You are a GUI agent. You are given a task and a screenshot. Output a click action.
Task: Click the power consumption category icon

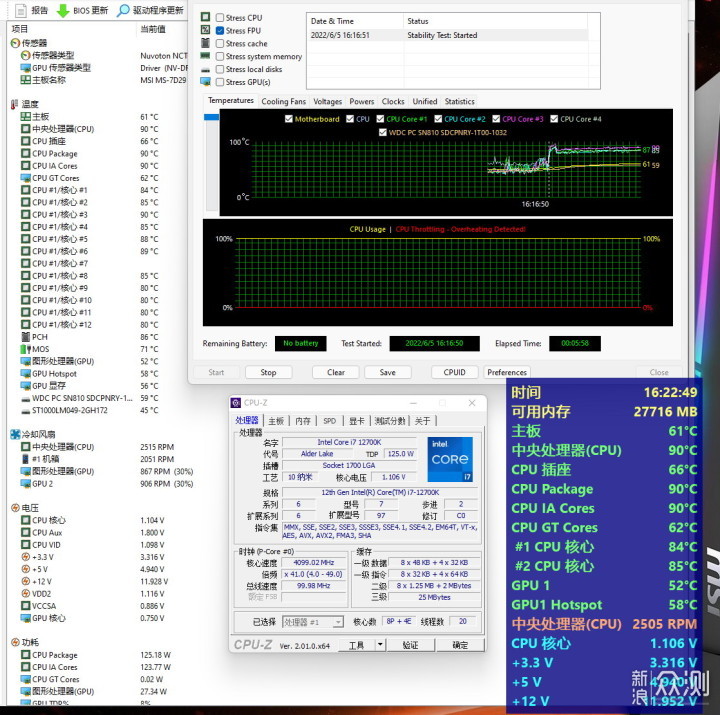15,642
